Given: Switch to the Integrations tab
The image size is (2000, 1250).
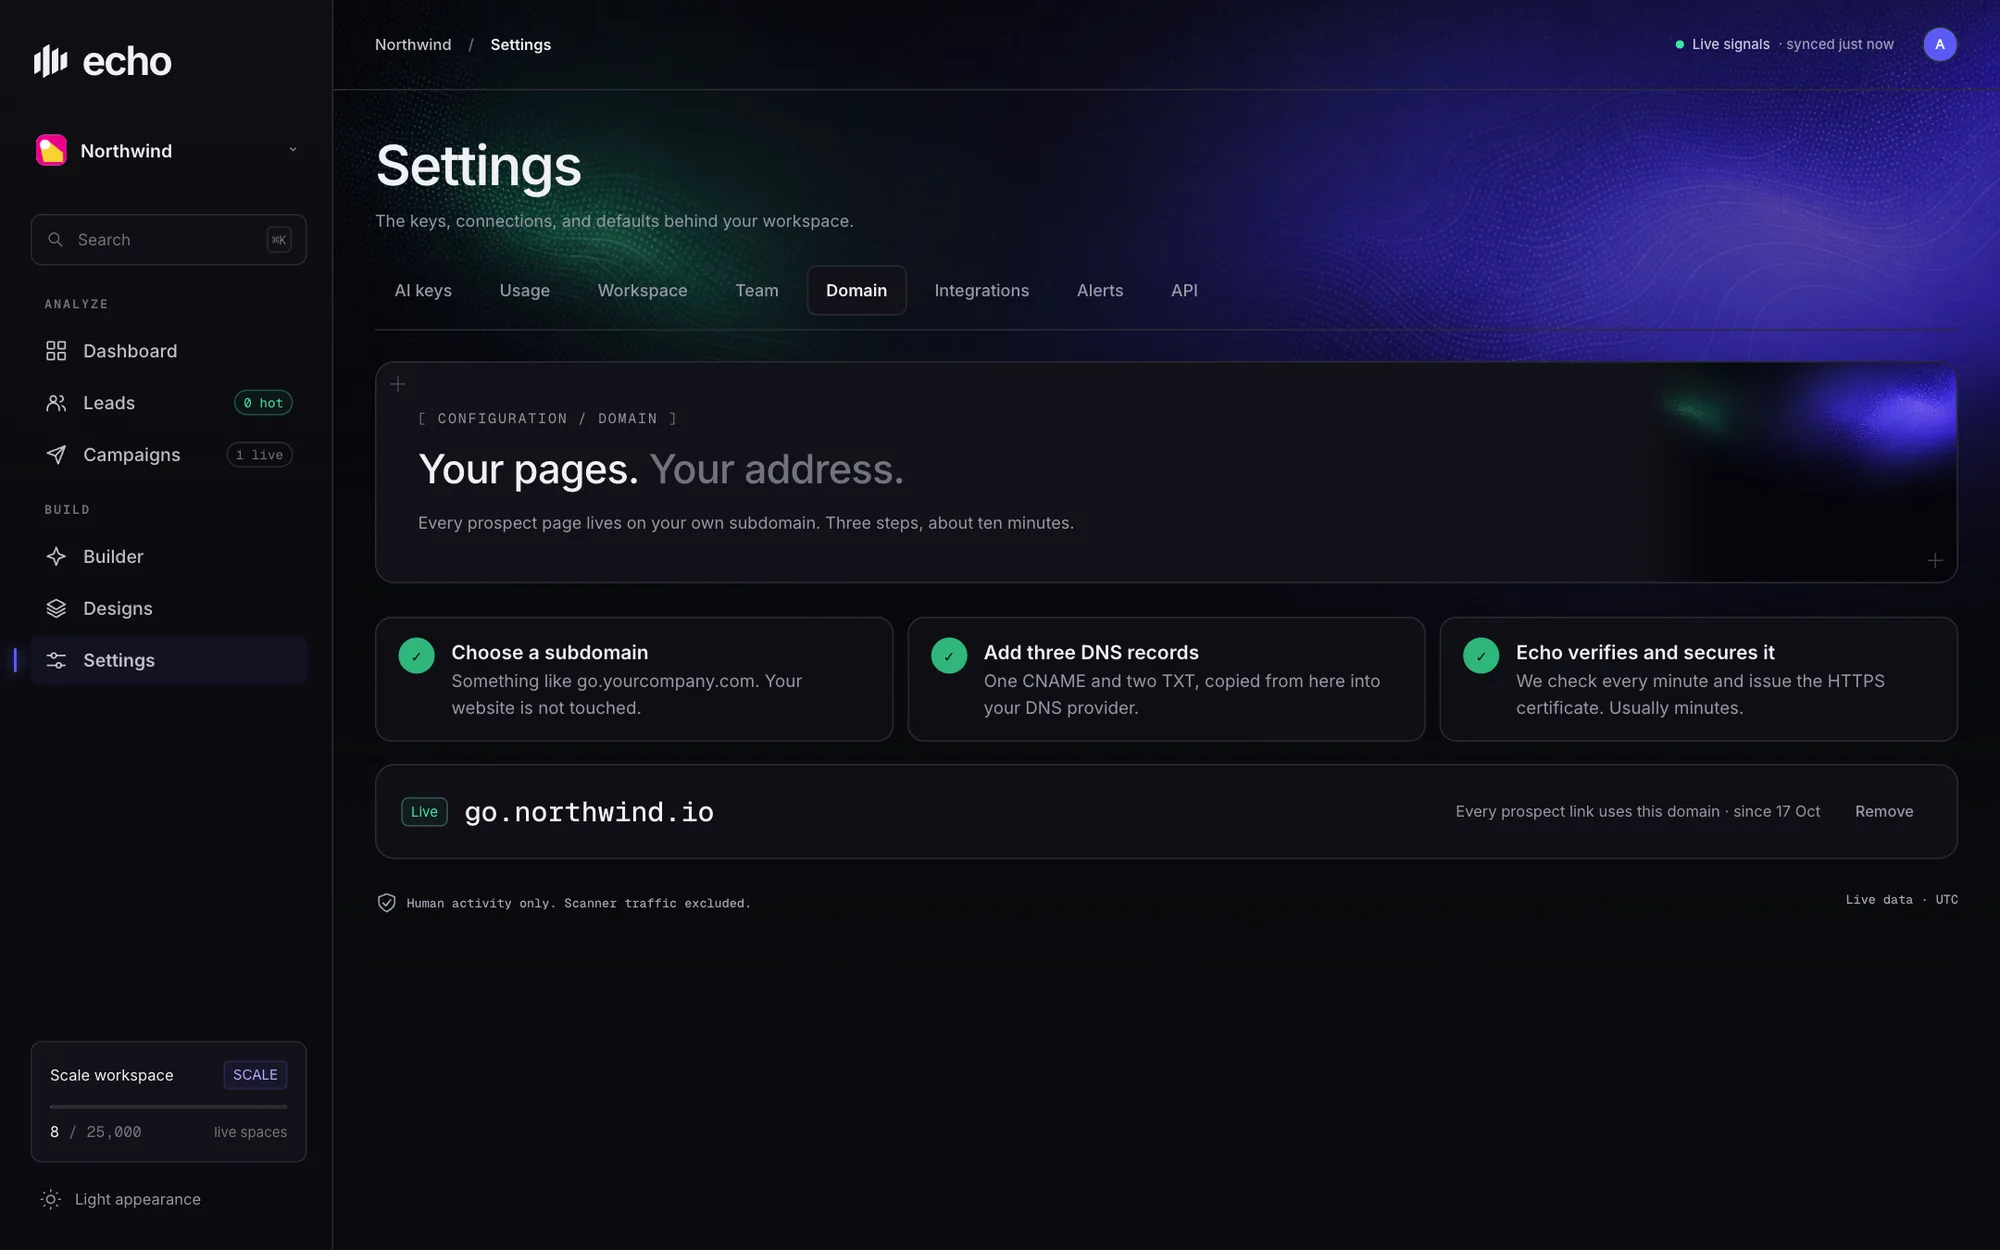Looking at the screenshot, I should (x=982, y=290).
